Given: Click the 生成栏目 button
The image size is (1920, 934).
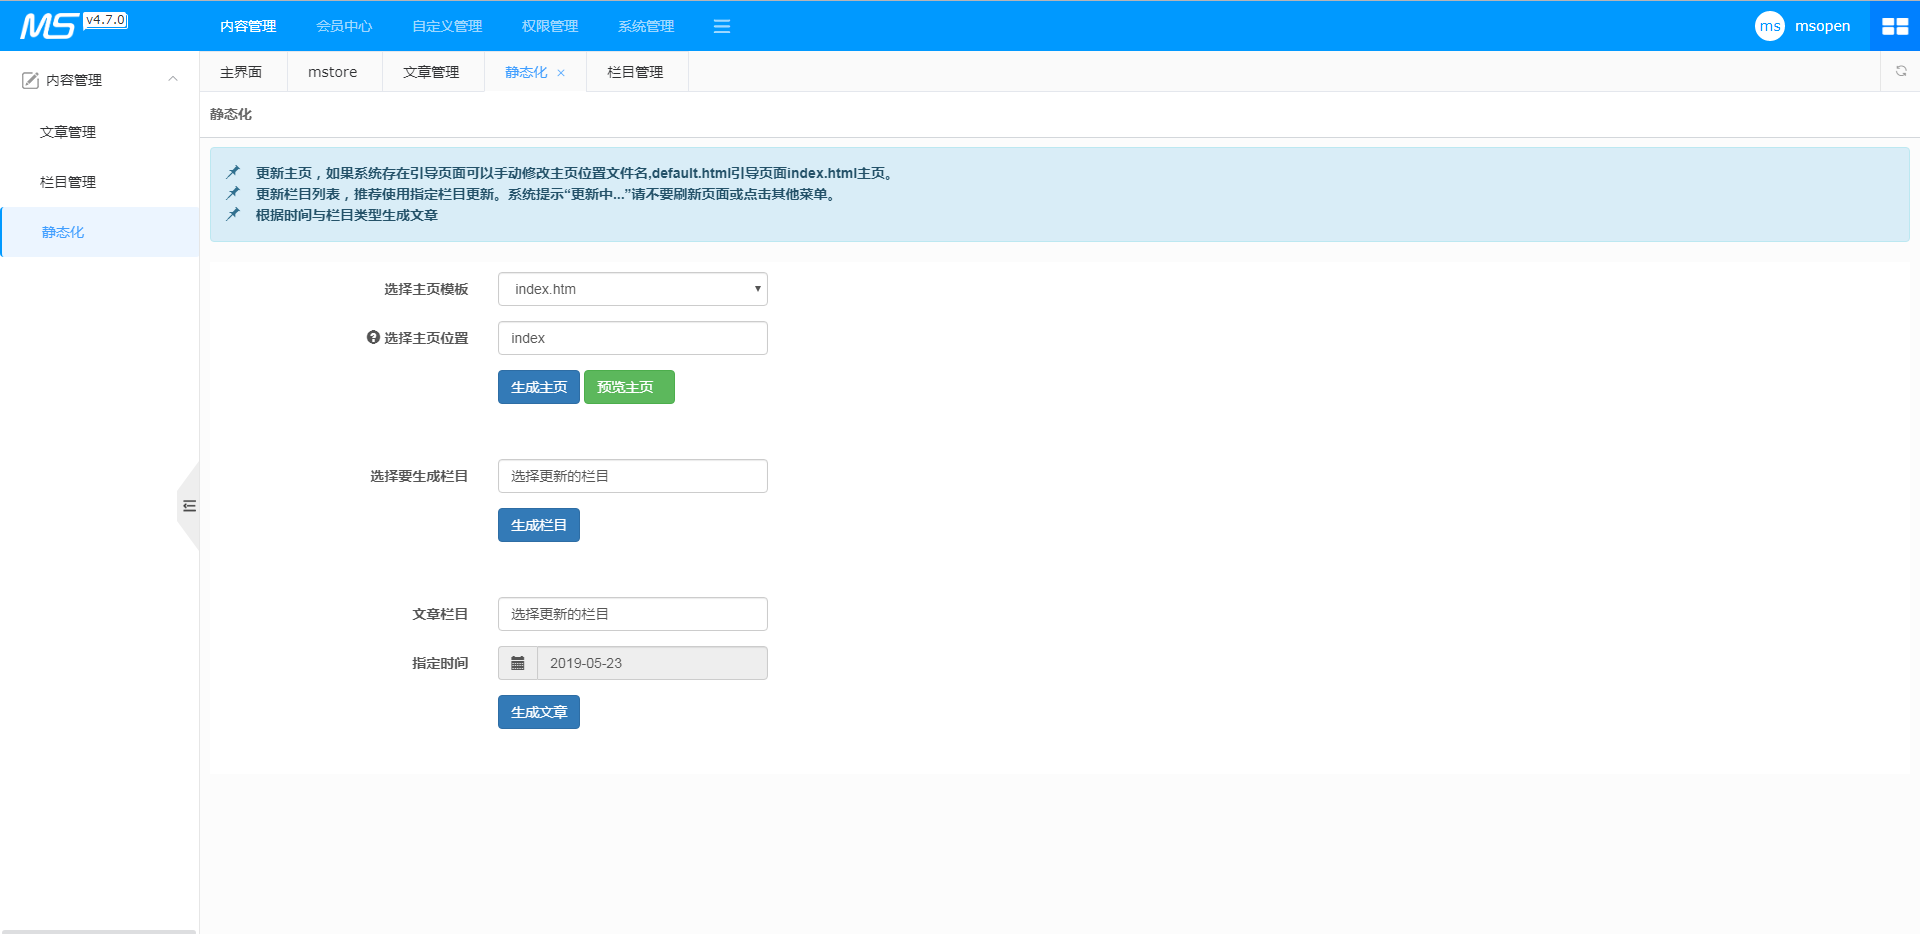Looking at the screenshot, I should point(539,525).
